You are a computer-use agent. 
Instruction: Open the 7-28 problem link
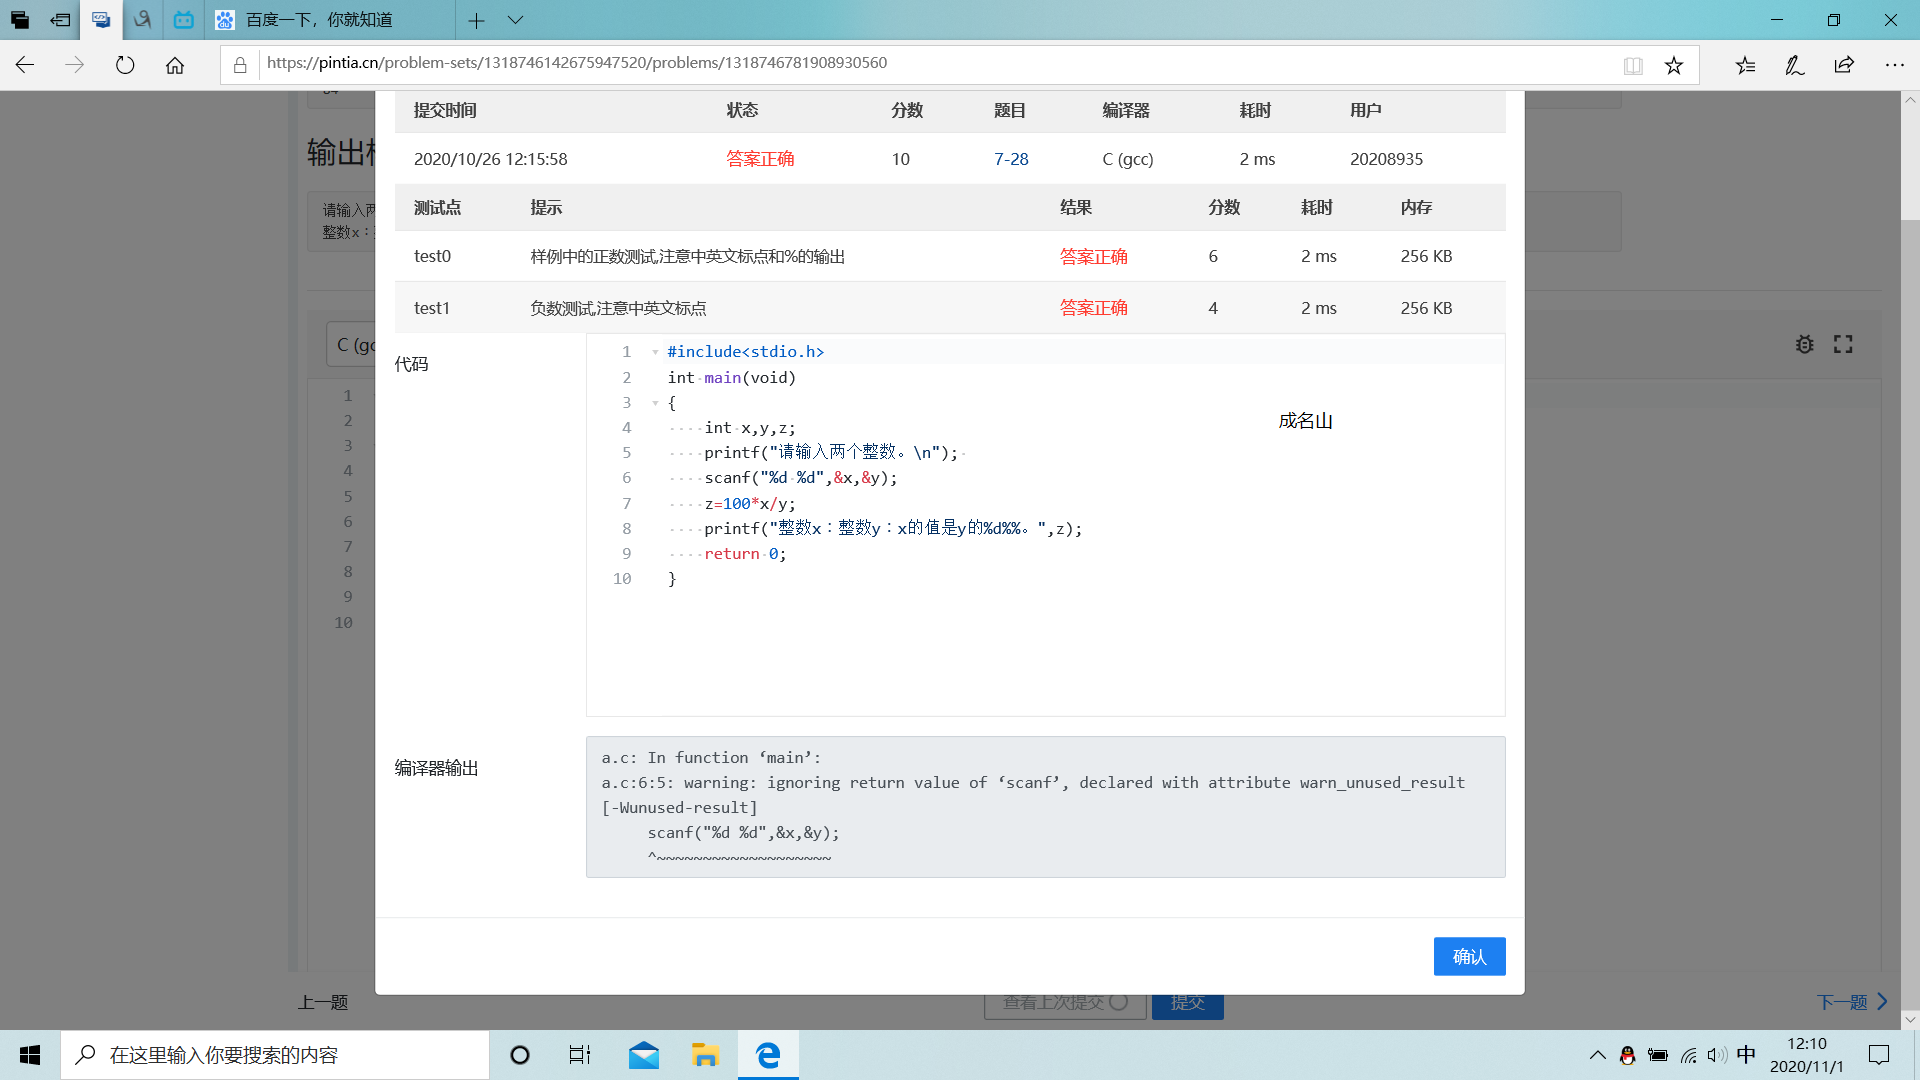[x=1010, y=159]
